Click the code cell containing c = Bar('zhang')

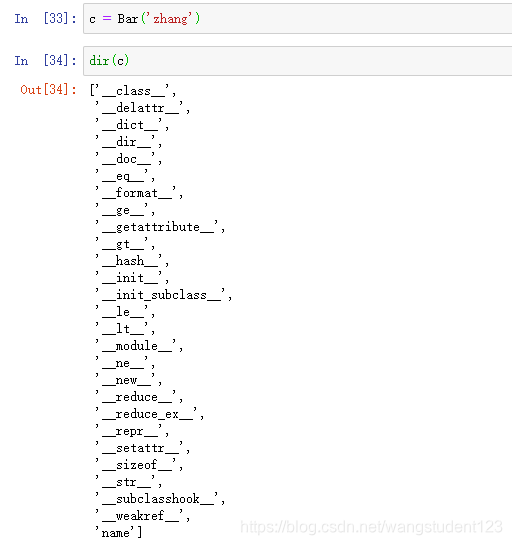tap(298, 18)
